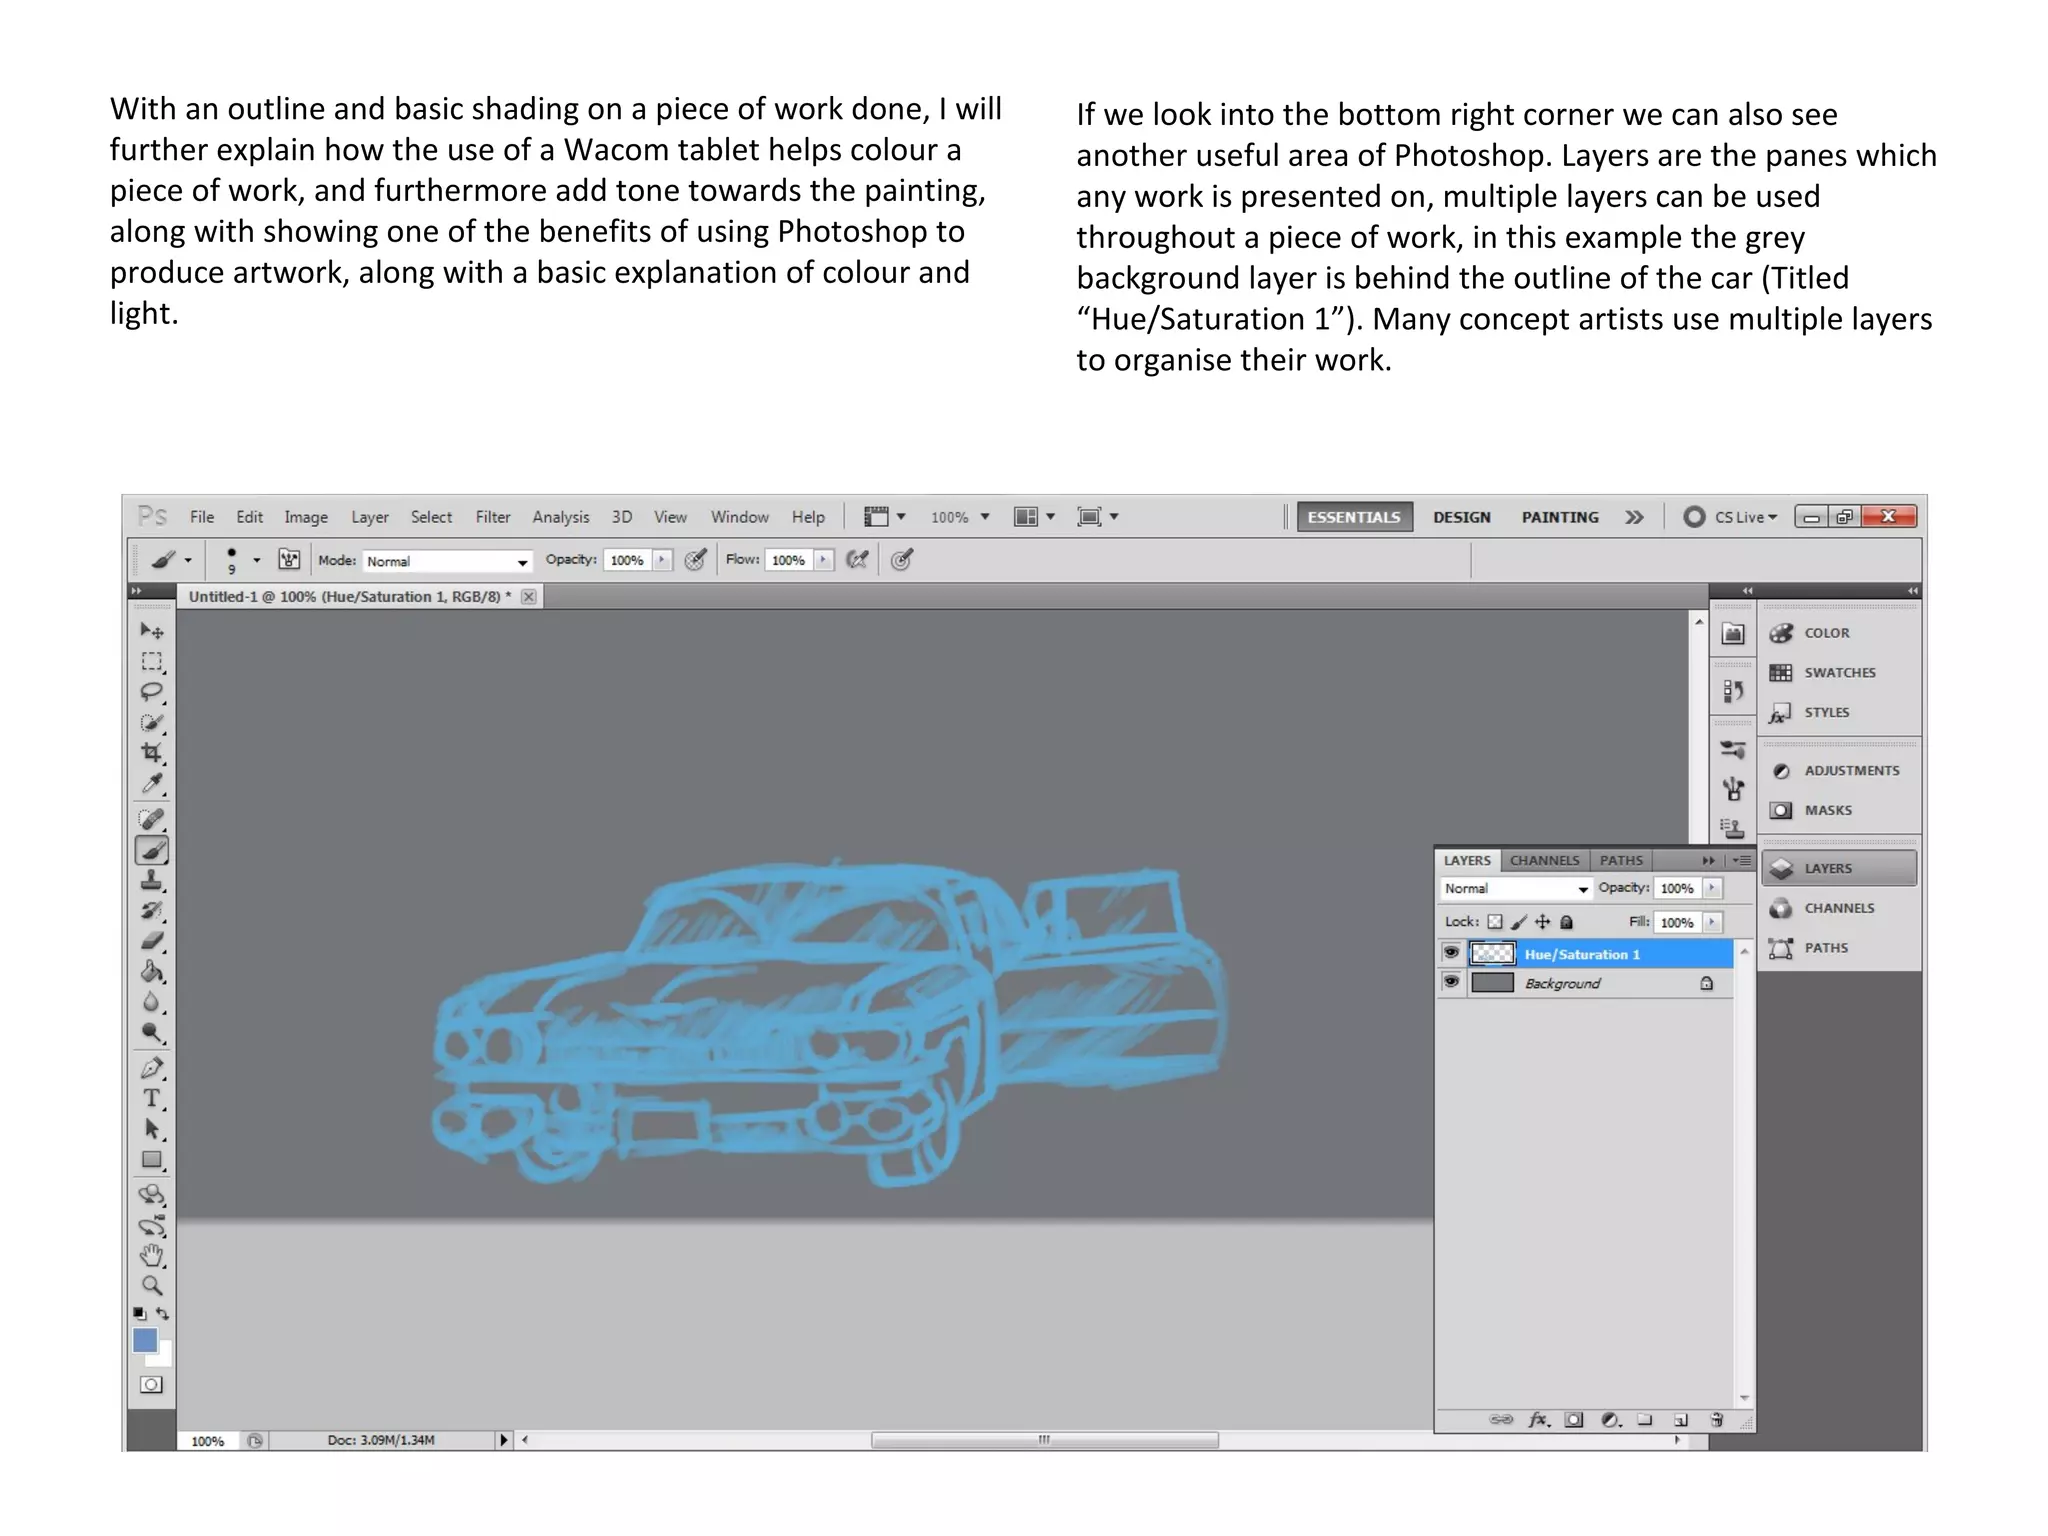
Task: Switch to the Painting workspace
Action: [x=1560, y=517]
